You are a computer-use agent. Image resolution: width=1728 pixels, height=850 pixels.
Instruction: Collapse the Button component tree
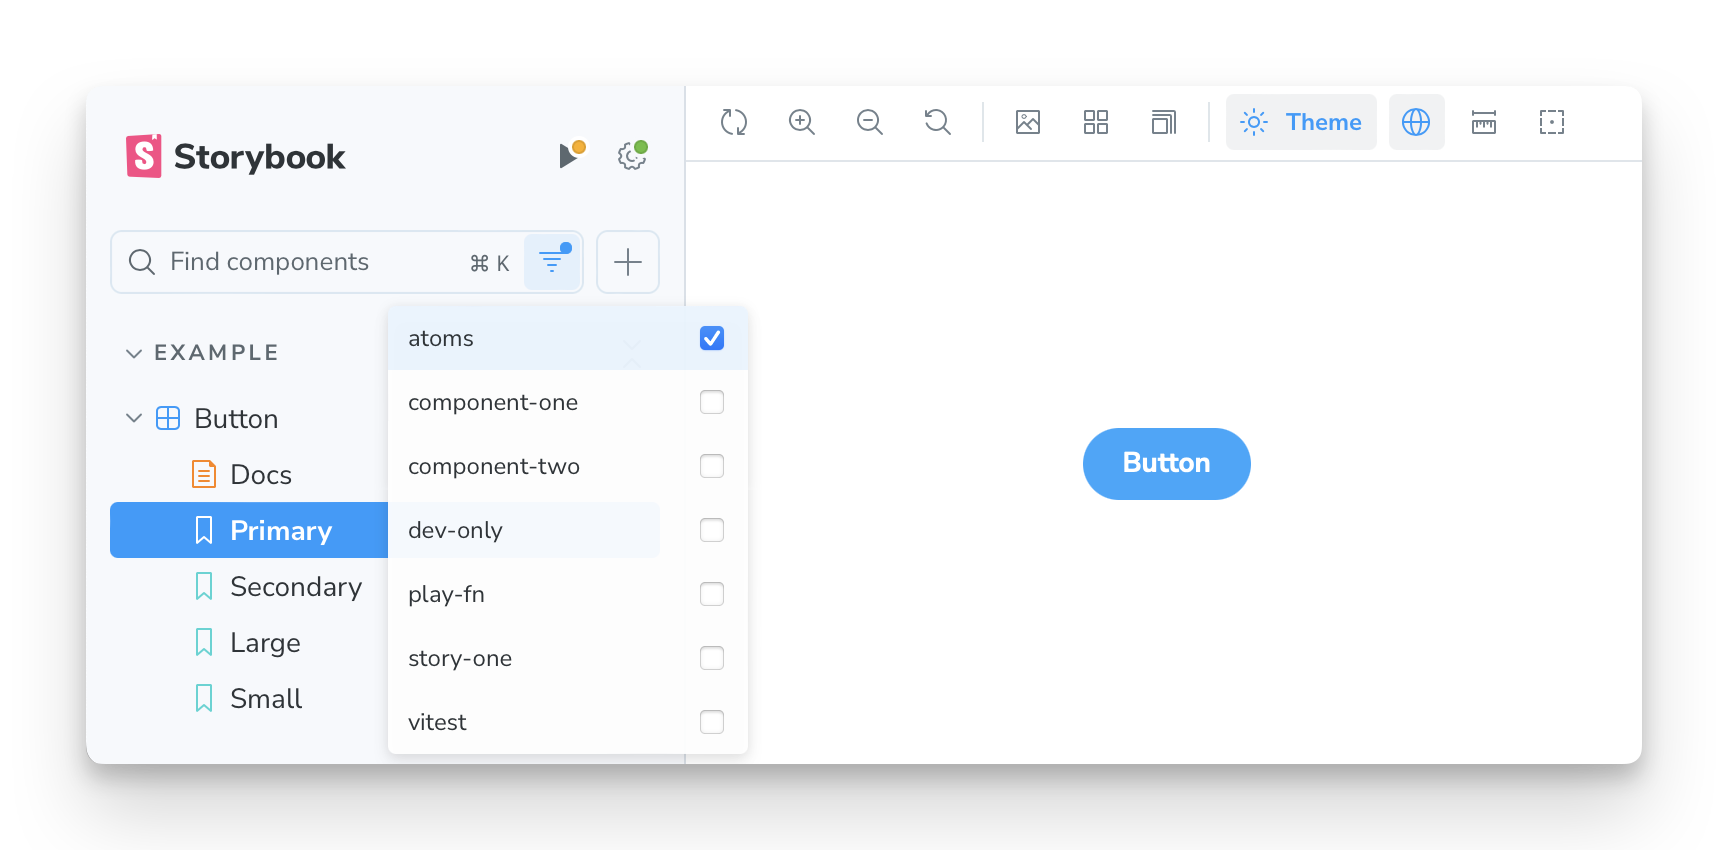pyautogui.click(x=134, y=418)
